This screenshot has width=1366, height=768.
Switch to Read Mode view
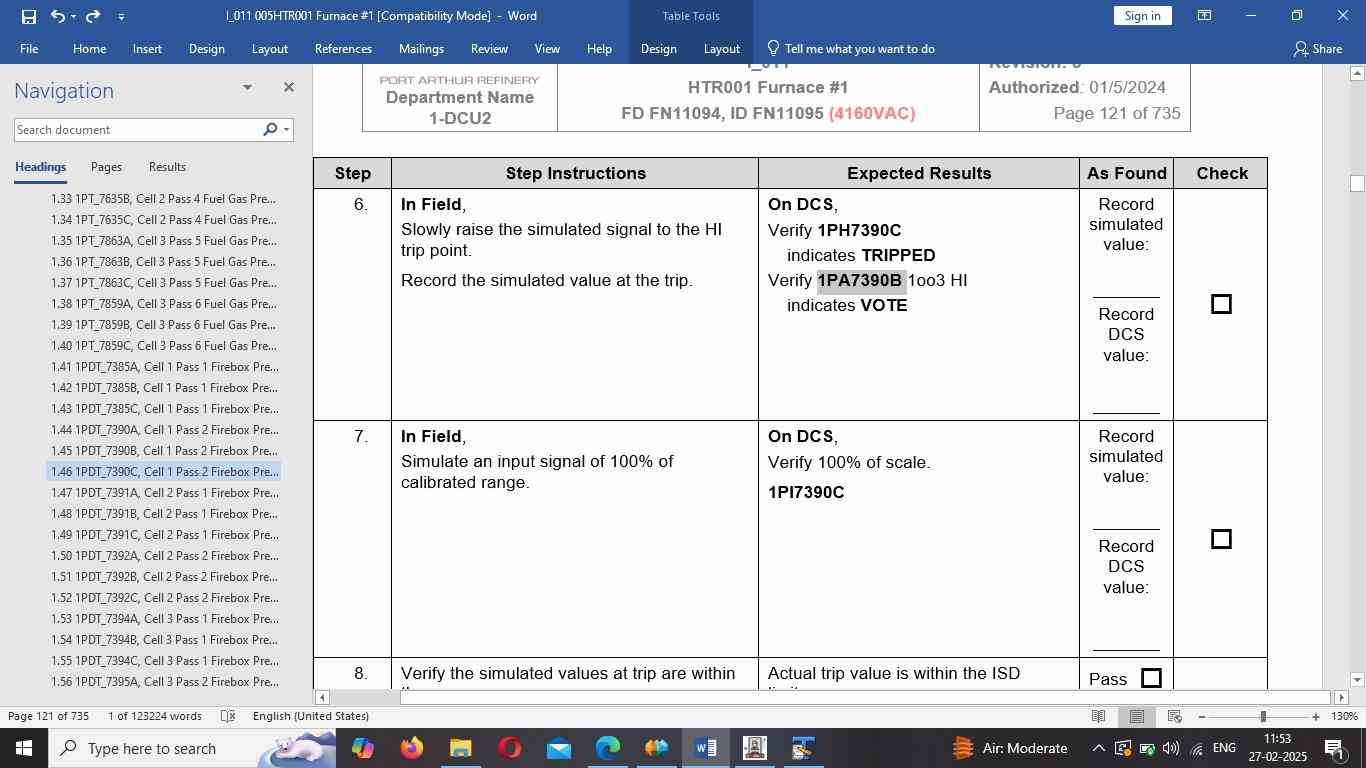pyautogui.click(x=1098, y=716)
